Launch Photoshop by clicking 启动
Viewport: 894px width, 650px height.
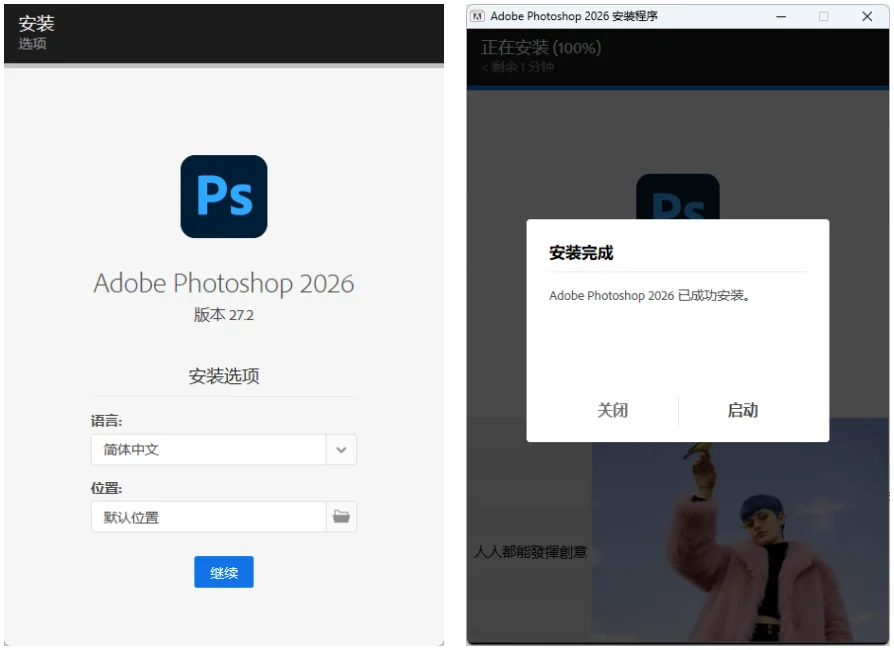(743, 410)
